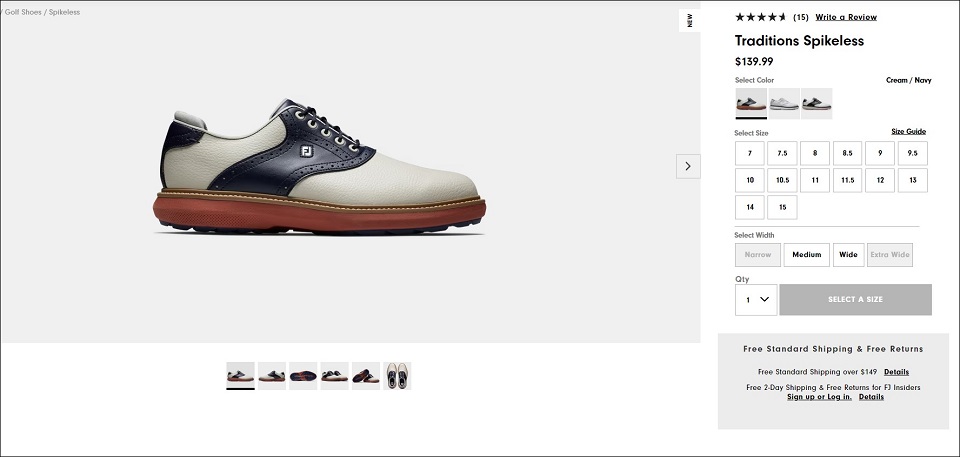Click the next image arrow

pyautogui.click(x=688, y=166)
